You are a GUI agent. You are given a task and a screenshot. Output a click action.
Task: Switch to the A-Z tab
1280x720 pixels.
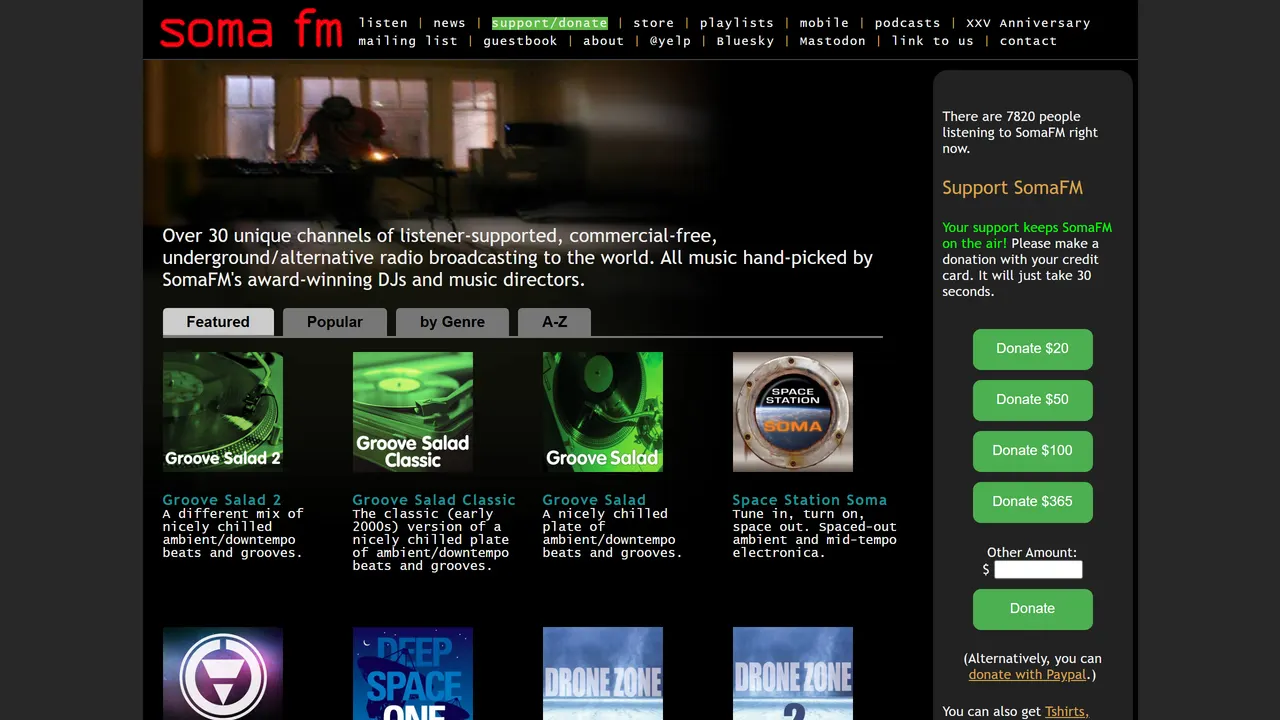pos(555,322)
